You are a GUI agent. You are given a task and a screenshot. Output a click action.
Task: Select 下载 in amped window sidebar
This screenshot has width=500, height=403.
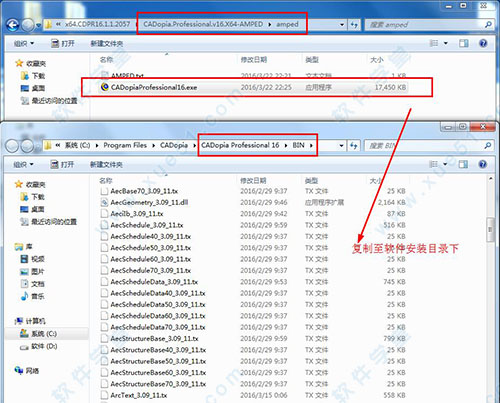click(33, 76)
